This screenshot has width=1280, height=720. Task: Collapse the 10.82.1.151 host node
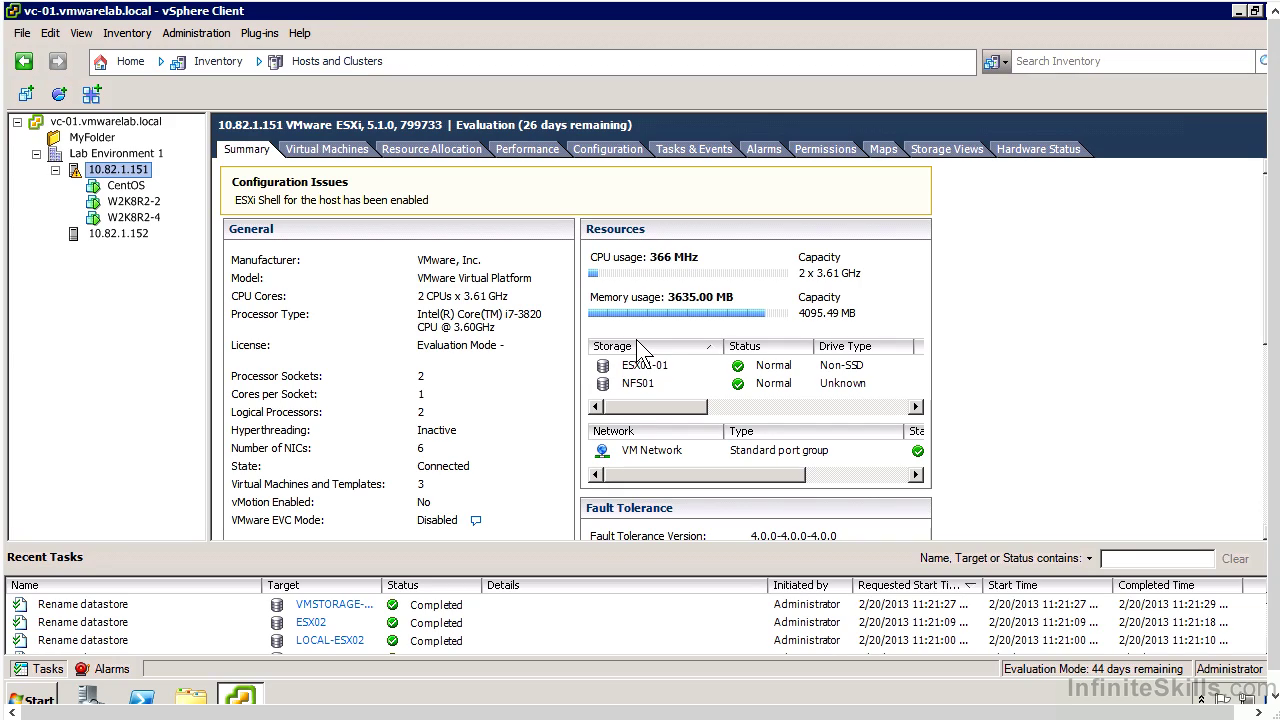pos(55,170)
